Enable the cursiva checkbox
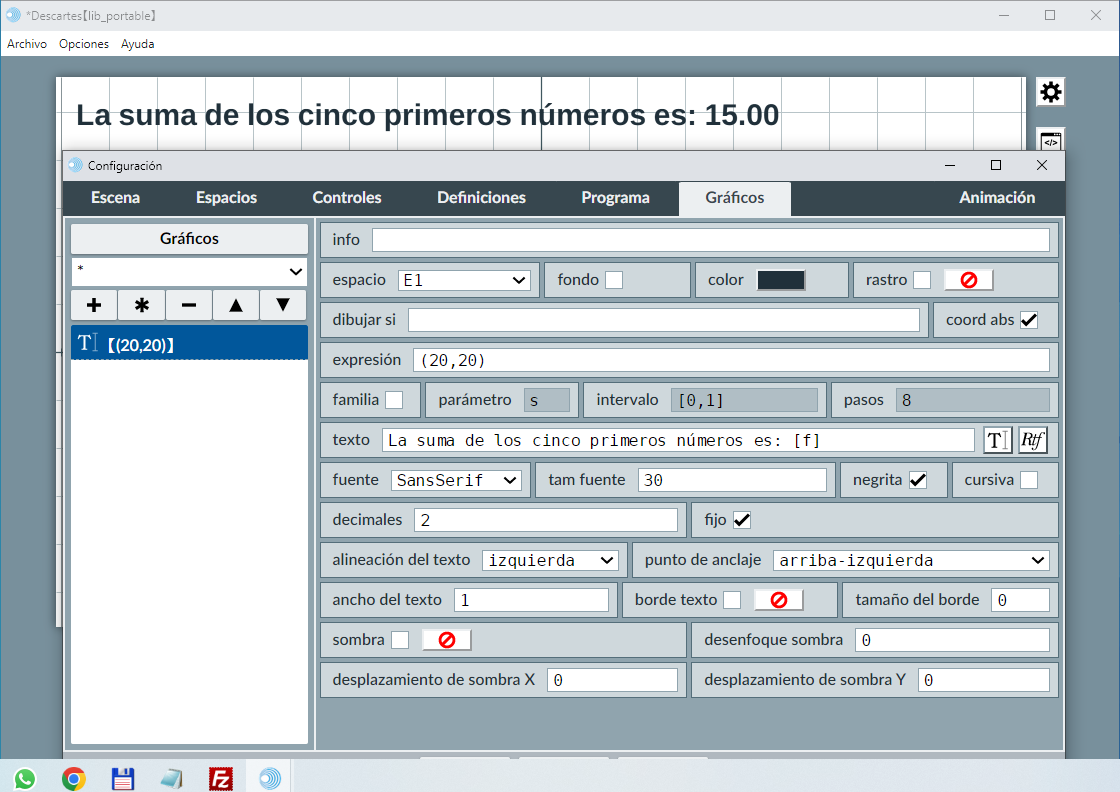 1028,480
